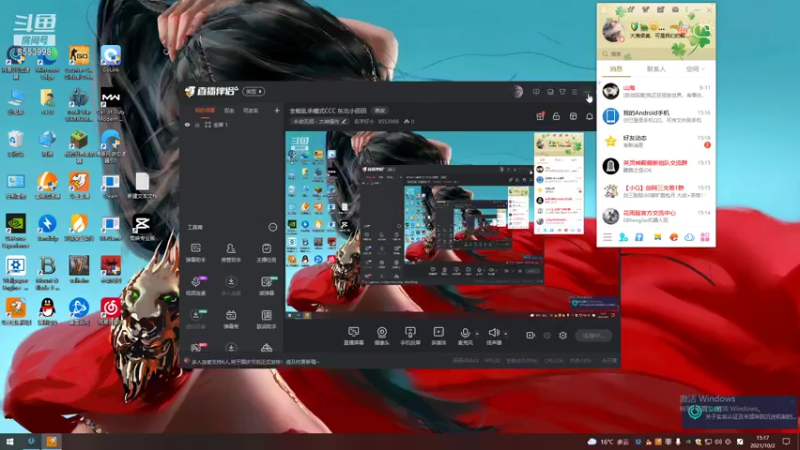The width and height of the screenshot is (800, 450).
Task: Open 我的Android手机 chat in QQ
Action: (656, 116)
